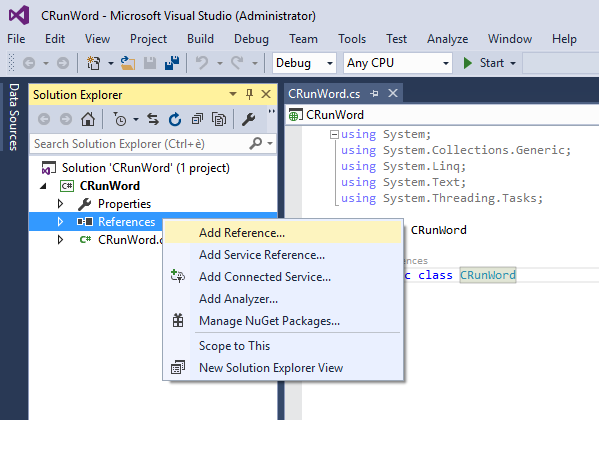Expand the CRunWord.cs file node
The height and width of the screenshot is (450, 601).
pos(60,240)
